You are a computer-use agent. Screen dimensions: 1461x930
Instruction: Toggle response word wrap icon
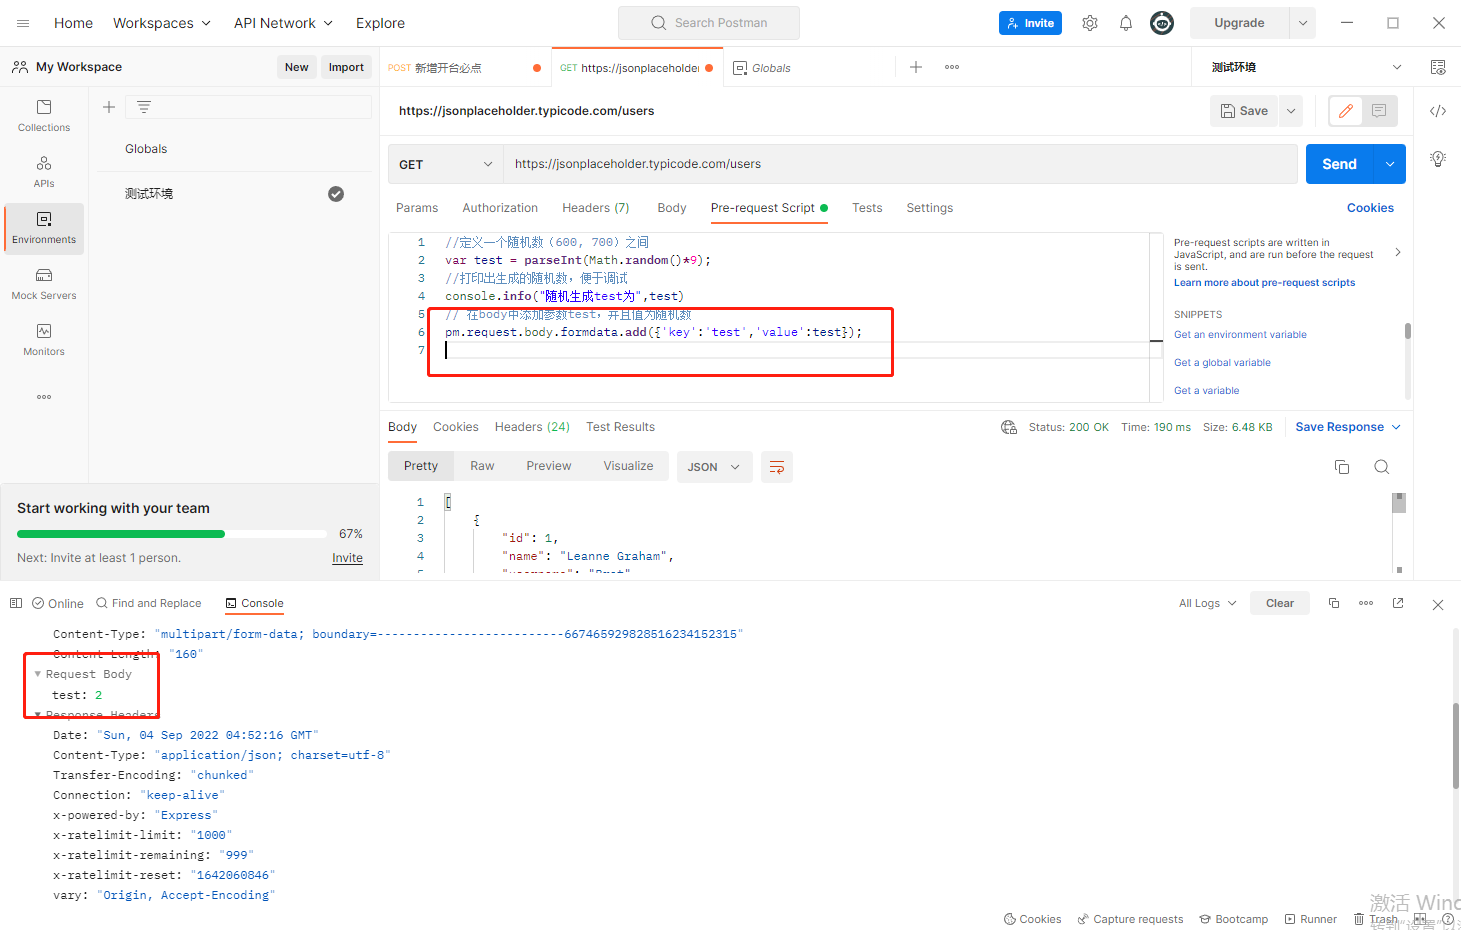click(x=777, y=467)
